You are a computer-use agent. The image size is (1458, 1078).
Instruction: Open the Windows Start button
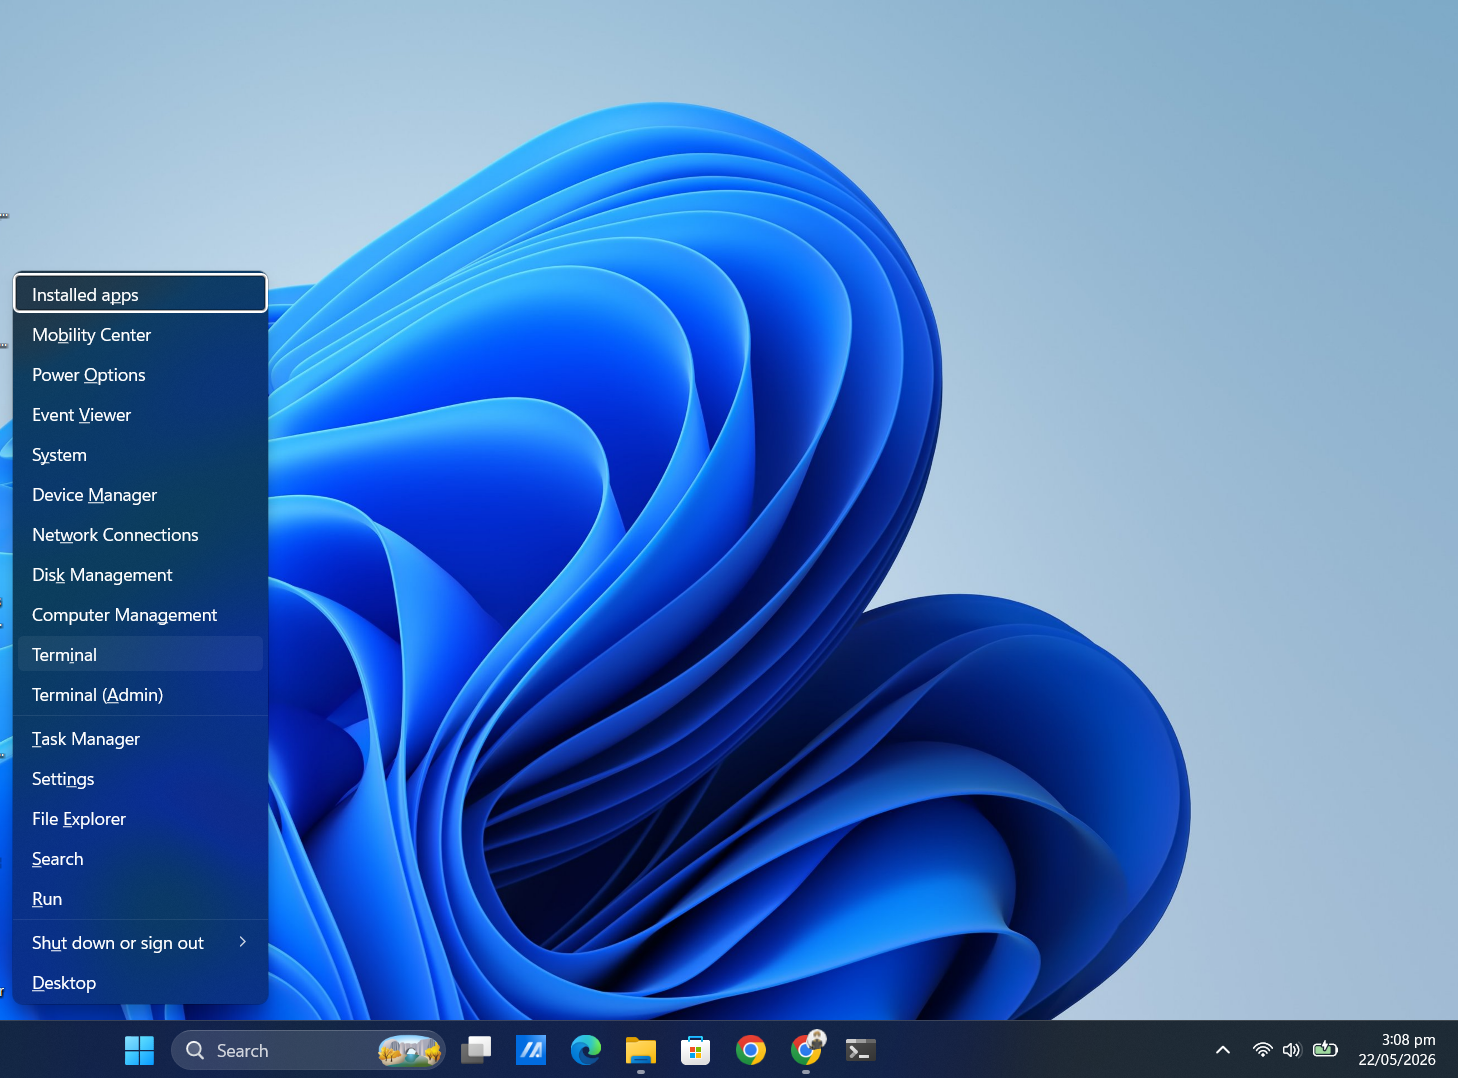tap(139, 1050)
